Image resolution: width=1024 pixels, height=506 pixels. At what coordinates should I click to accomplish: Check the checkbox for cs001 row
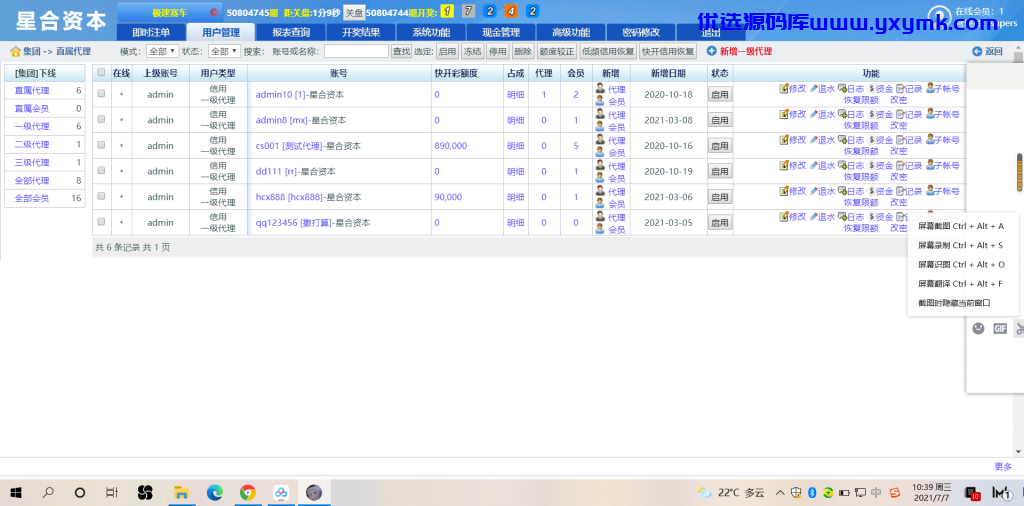101,144
